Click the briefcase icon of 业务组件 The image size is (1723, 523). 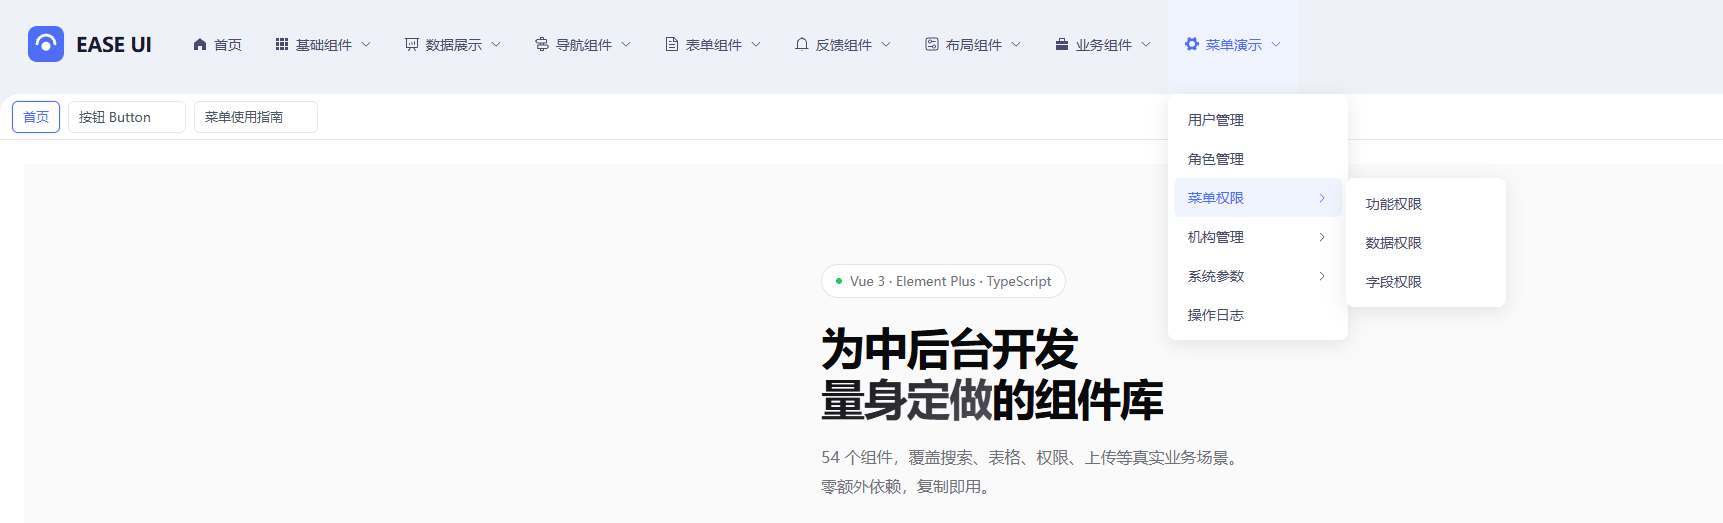(x=1062, y=44)
